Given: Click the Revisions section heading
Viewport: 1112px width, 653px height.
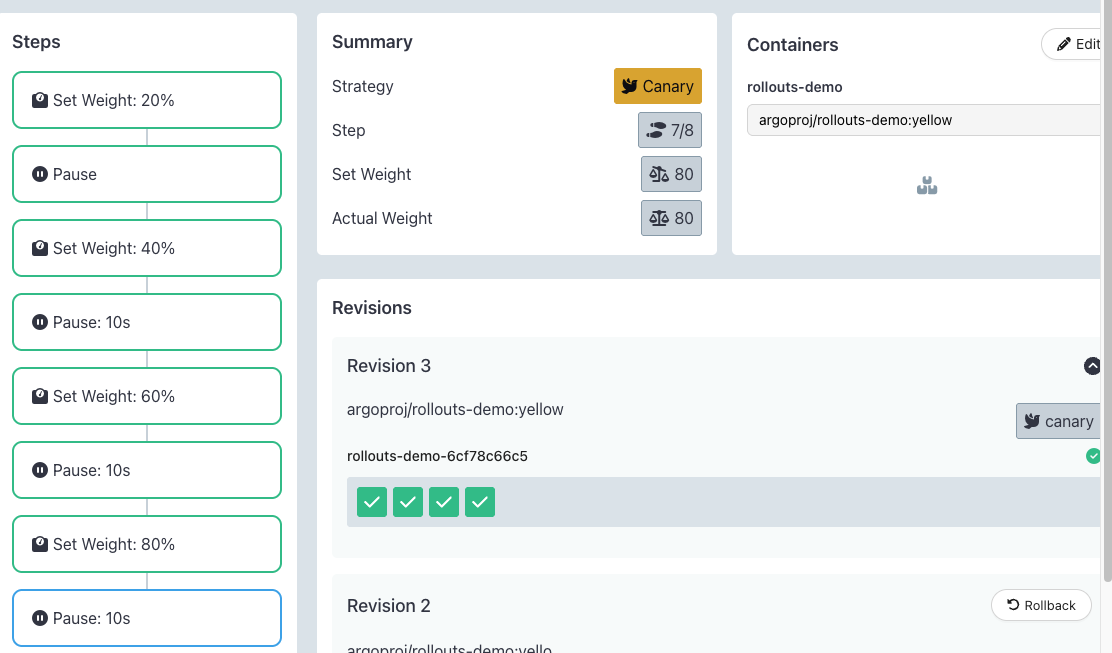Looking at the screenshot, I should click(372, 308).
